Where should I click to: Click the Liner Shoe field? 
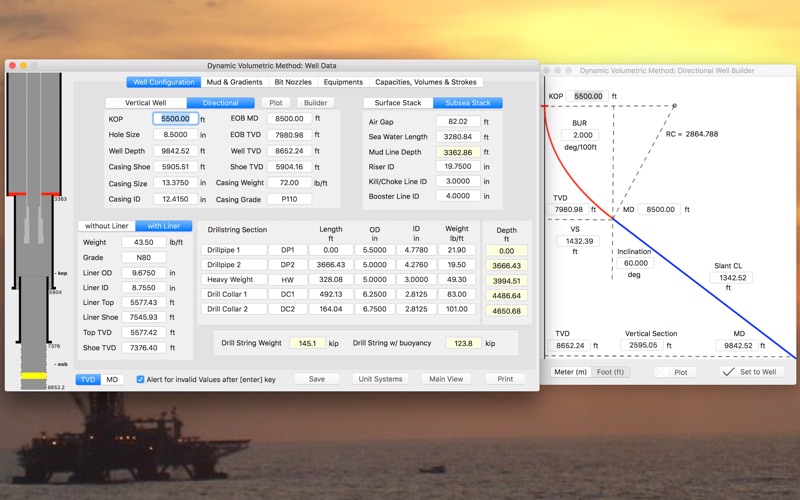(x=144, y=317)
